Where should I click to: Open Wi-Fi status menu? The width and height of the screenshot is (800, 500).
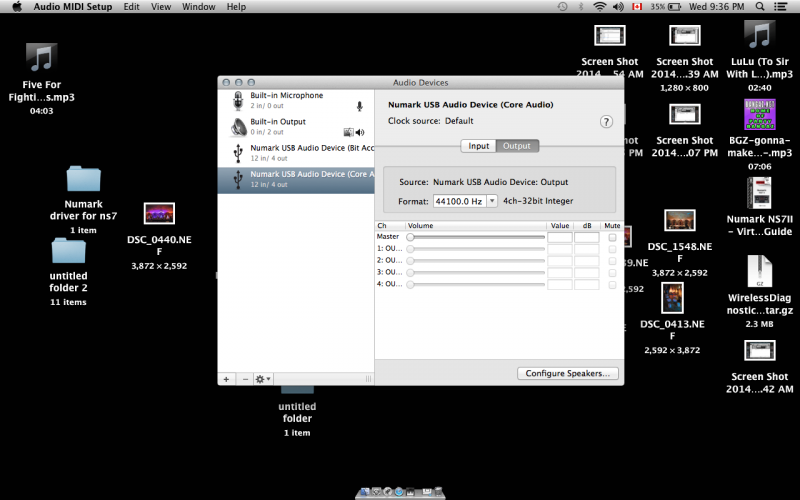(599, 7)
